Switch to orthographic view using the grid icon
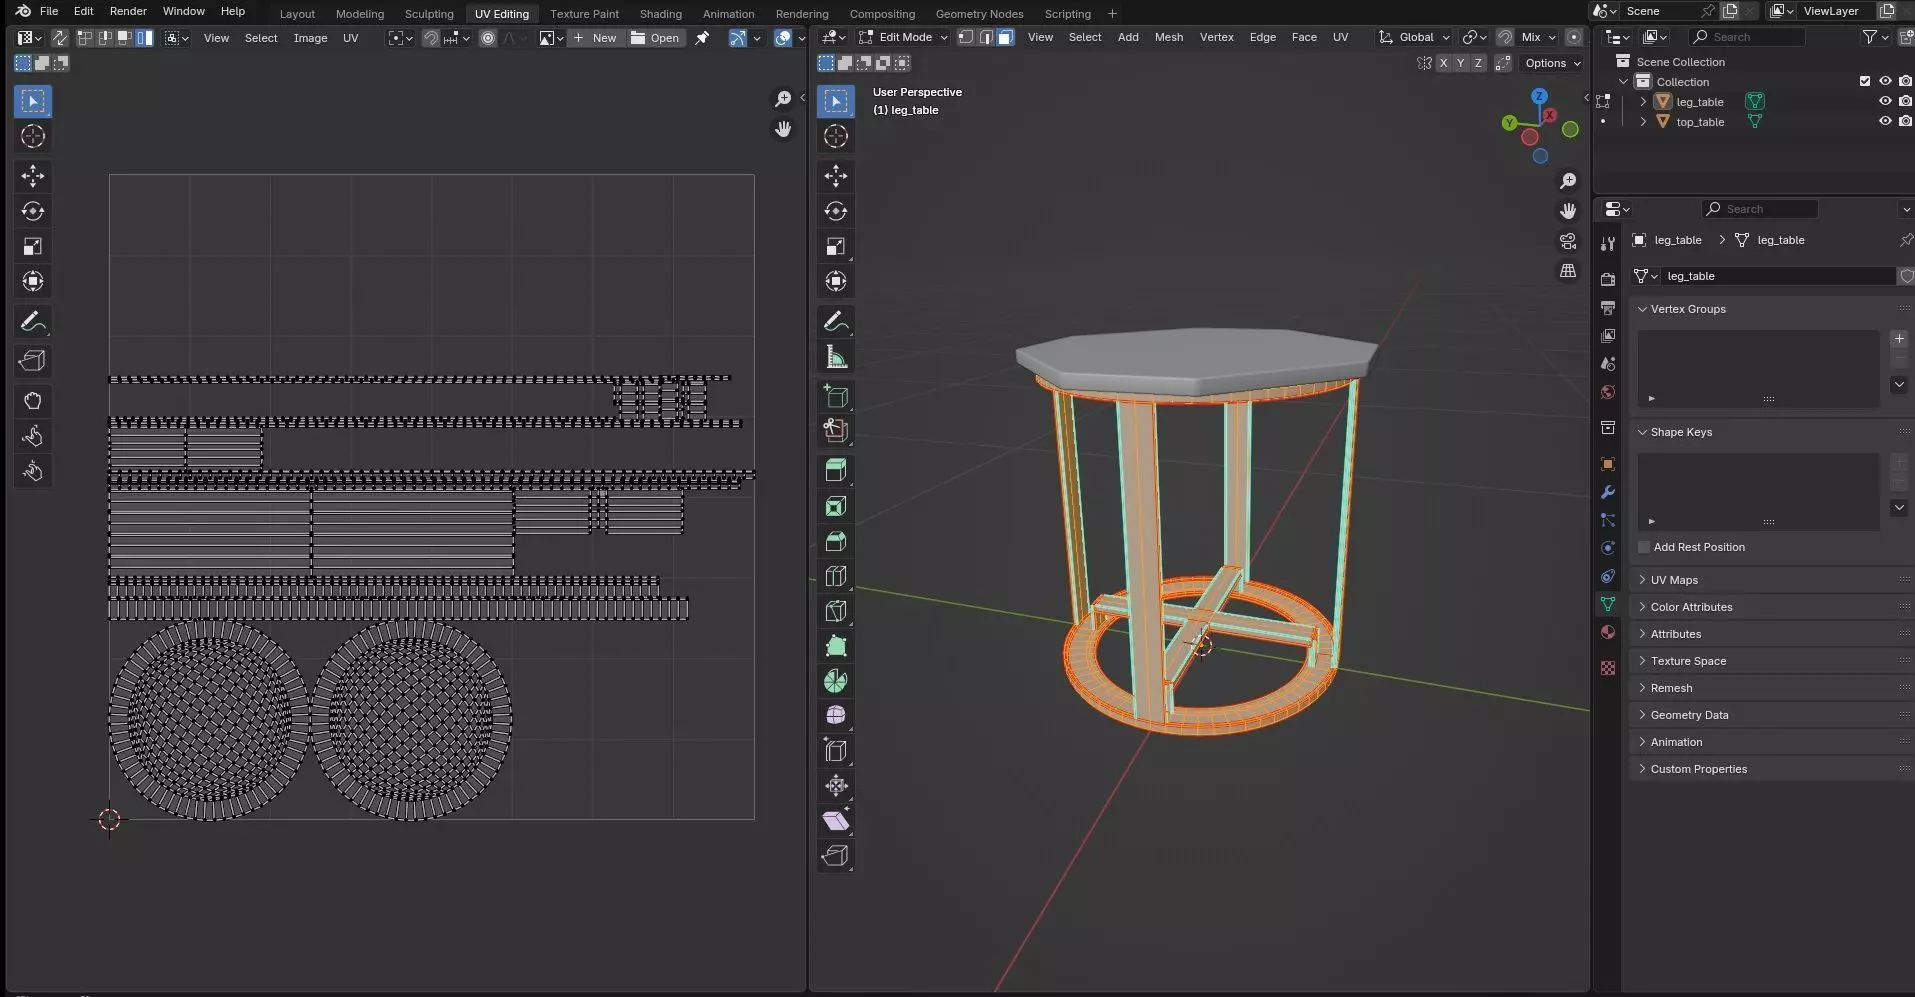The image size is (1915, 997). [1568, 271]
